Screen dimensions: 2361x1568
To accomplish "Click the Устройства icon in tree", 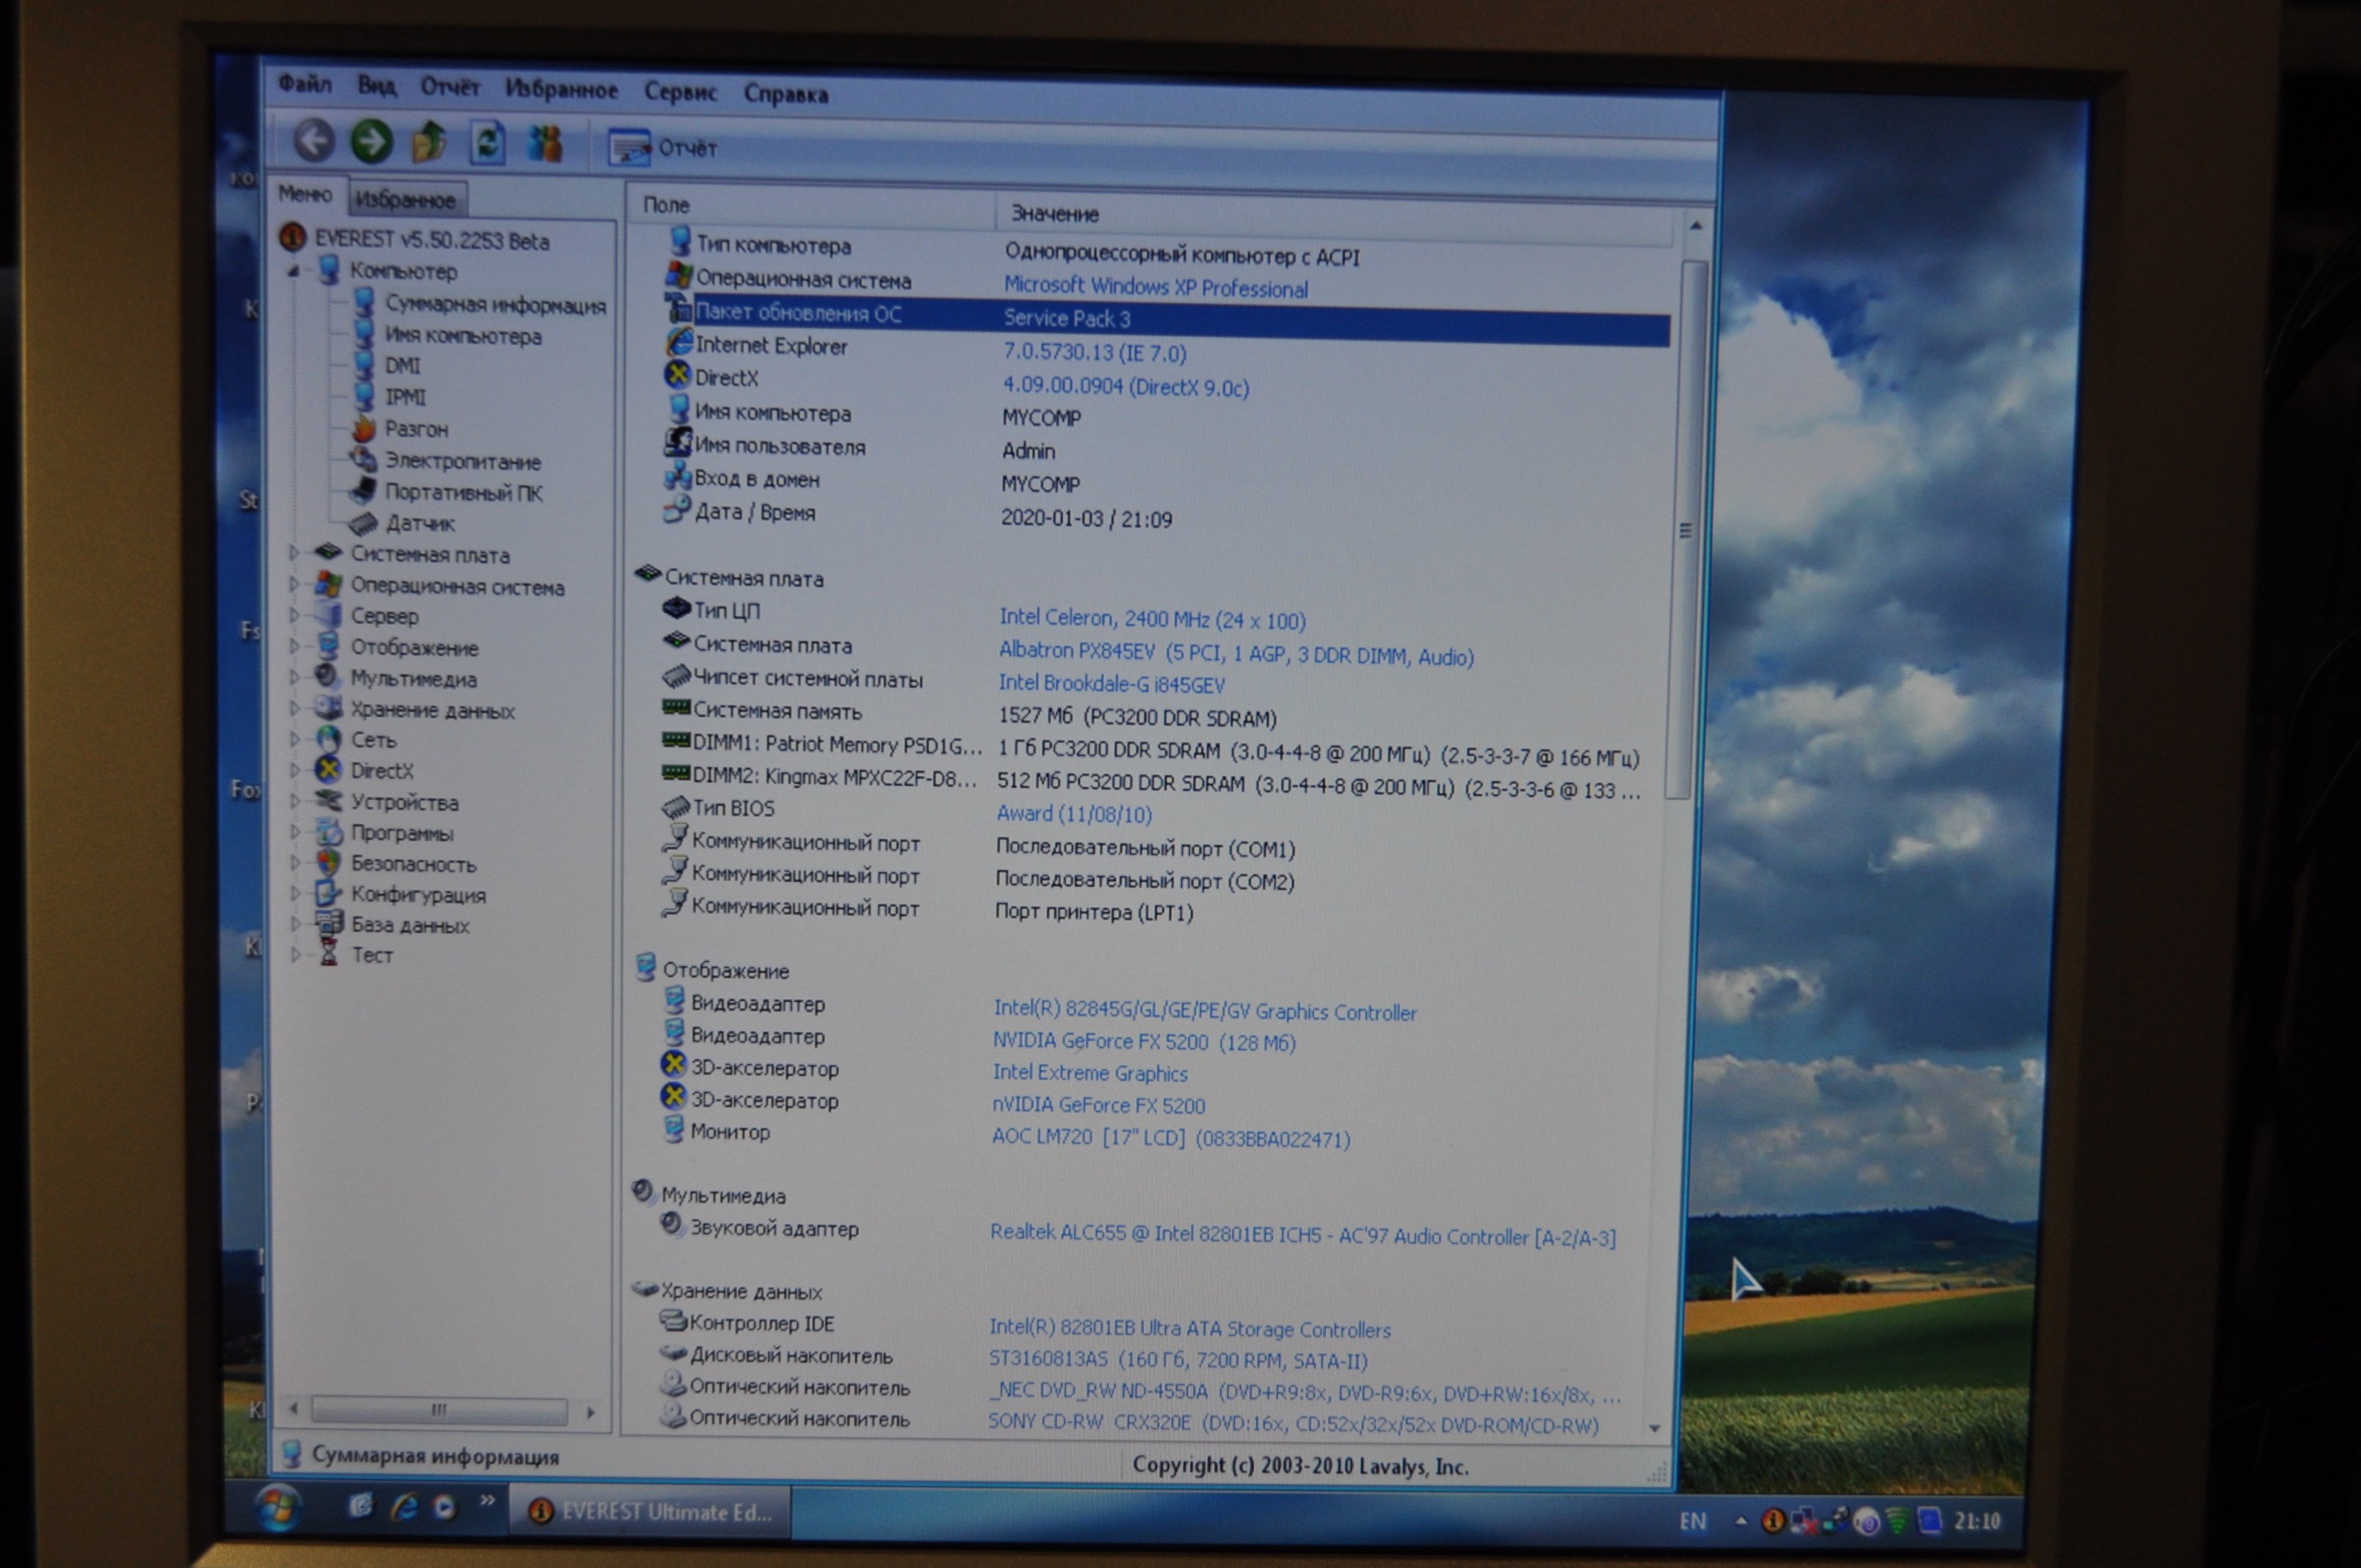I will point(328,801).
